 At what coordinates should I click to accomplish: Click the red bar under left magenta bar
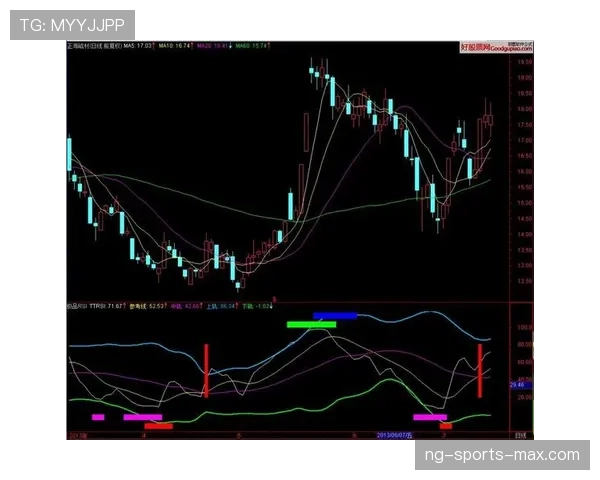158,426
